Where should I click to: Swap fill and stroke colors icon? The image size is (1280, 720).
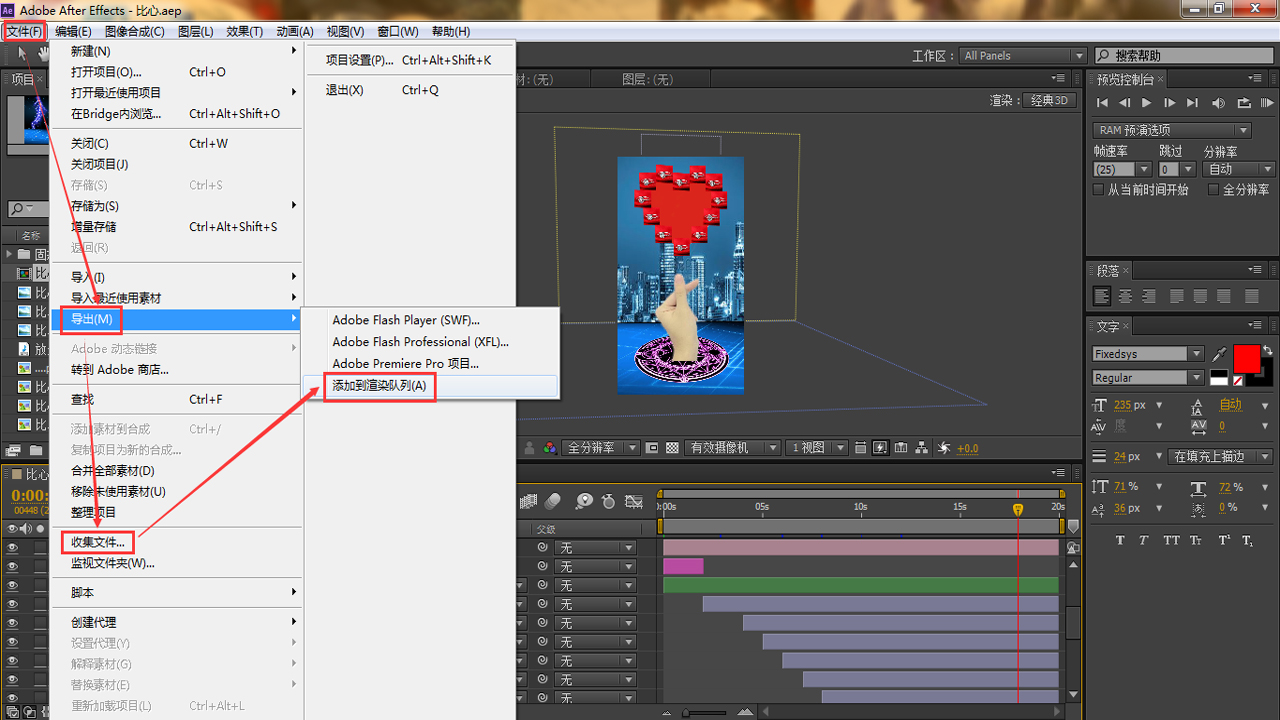(x=1267, y=350)
